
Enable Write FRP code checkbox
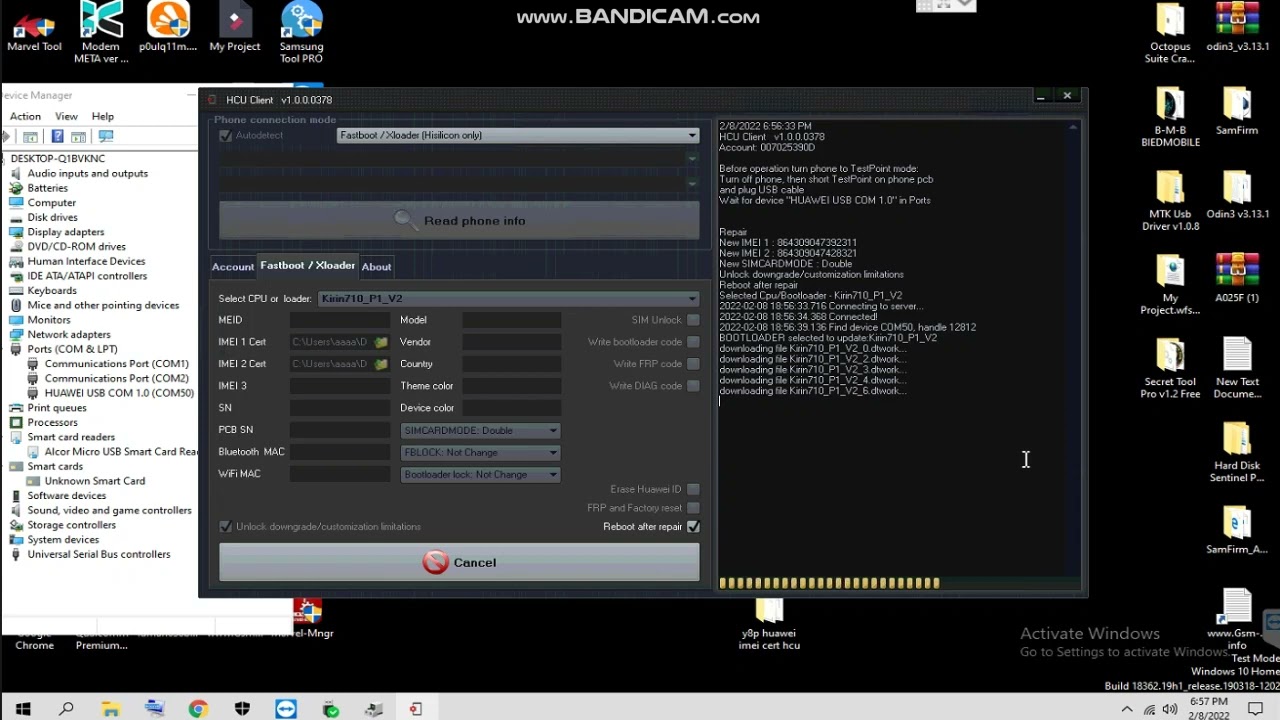(x=693, y=364)
